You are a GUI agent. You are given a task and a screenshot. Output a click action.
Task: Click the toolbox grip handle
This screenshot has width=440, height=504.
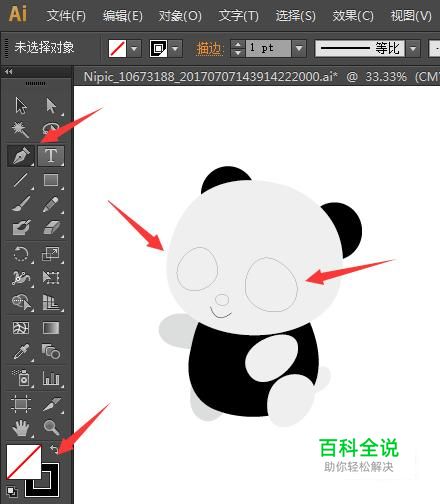click(x=36, y=83)
